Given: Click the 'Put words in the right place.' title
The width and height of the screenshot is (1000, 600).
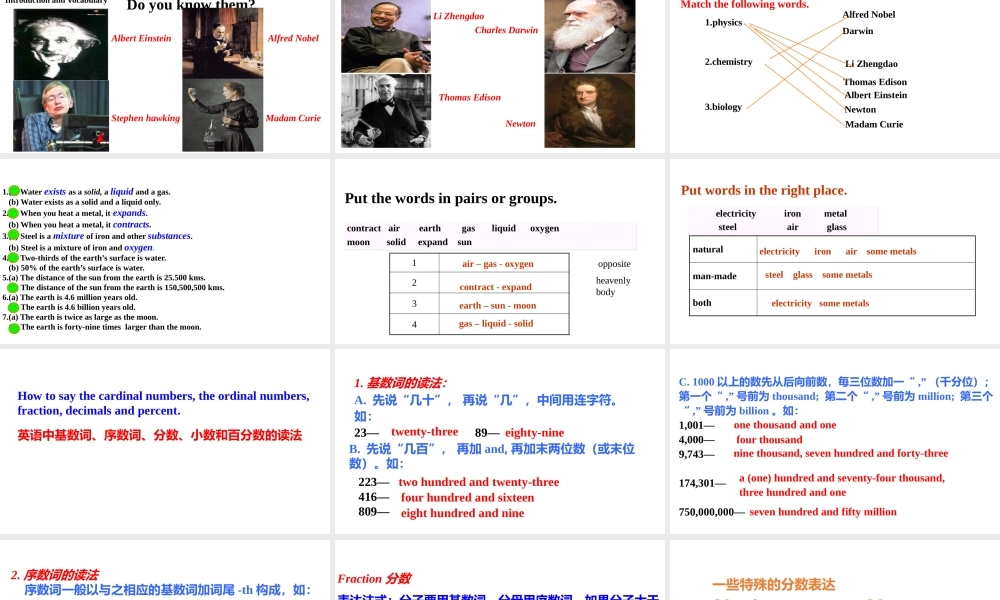Looking at the screenshot, I should tap(764, 190).
